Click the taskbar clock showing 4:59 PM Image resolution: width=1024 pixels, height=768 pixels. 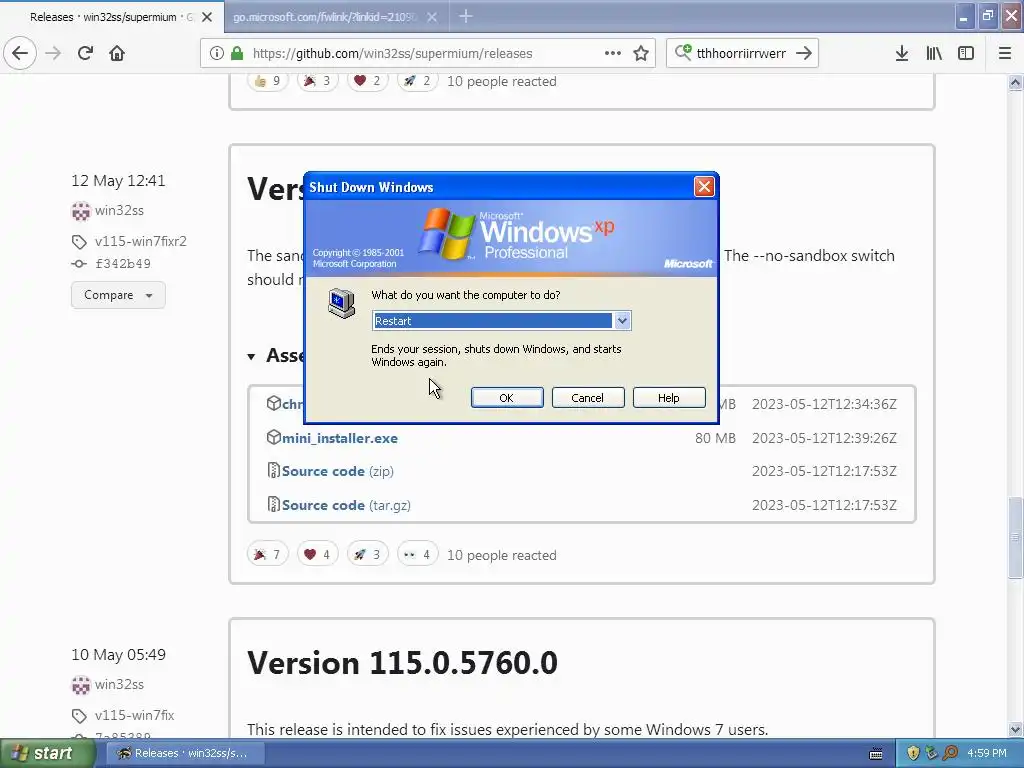987,753
